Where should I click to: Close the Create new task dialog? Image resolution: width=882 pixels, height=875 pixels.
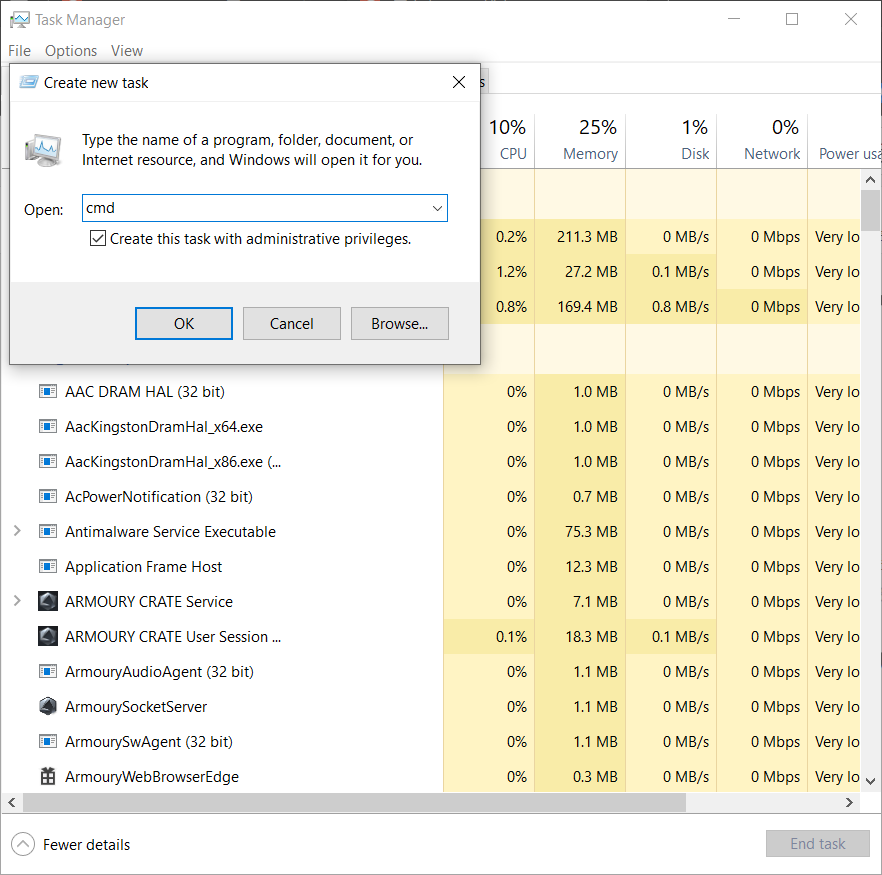click(459, 83)
